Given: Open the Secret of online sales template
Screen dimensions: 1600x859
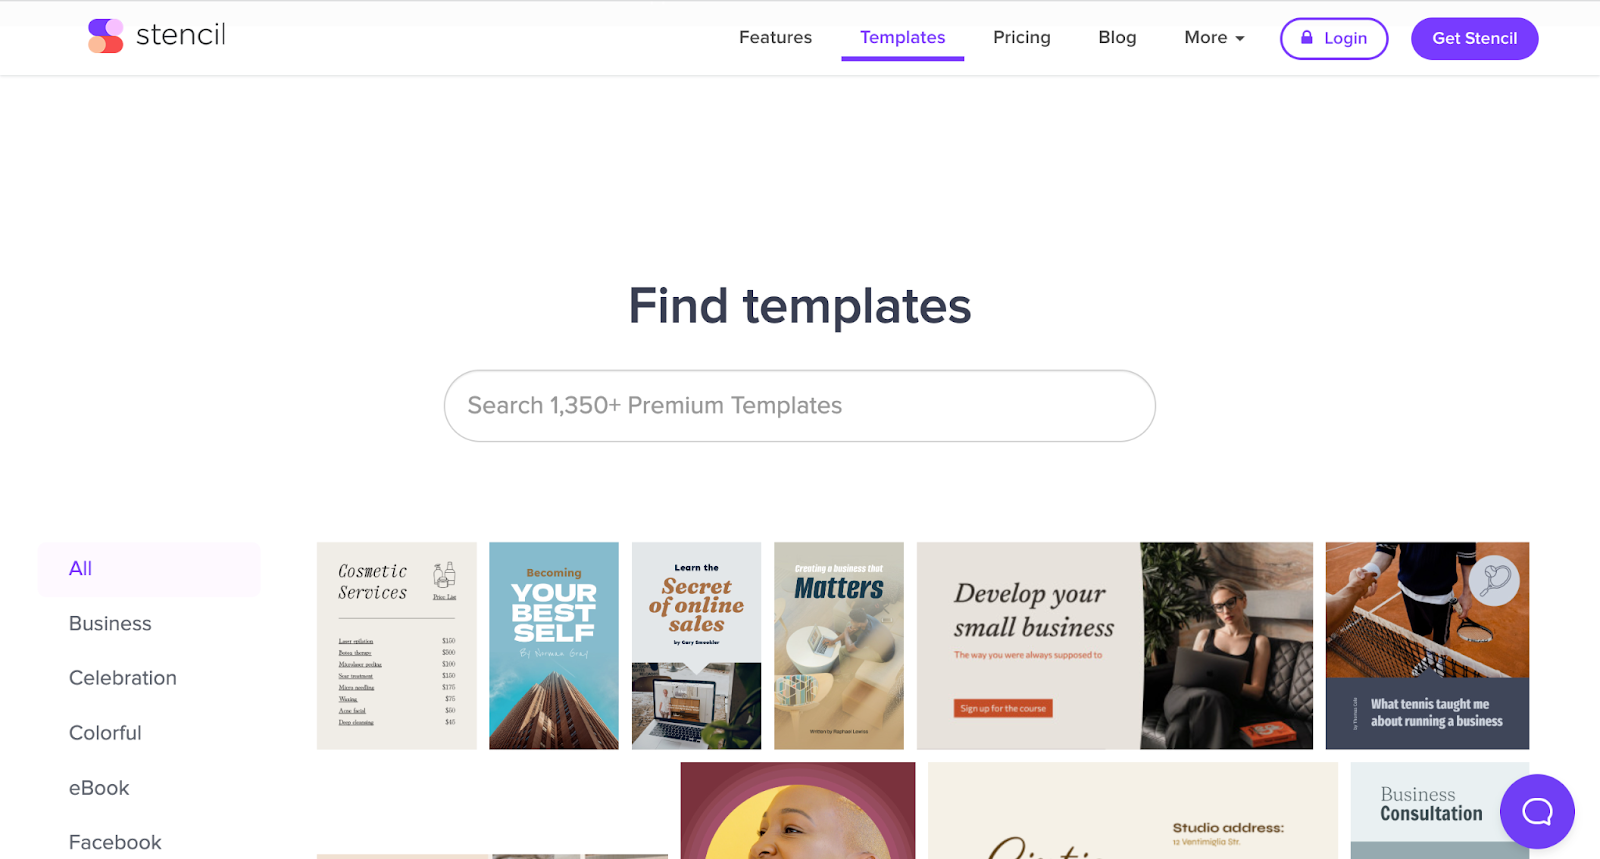Looking at the screenshot, I should tap(696, 646).
